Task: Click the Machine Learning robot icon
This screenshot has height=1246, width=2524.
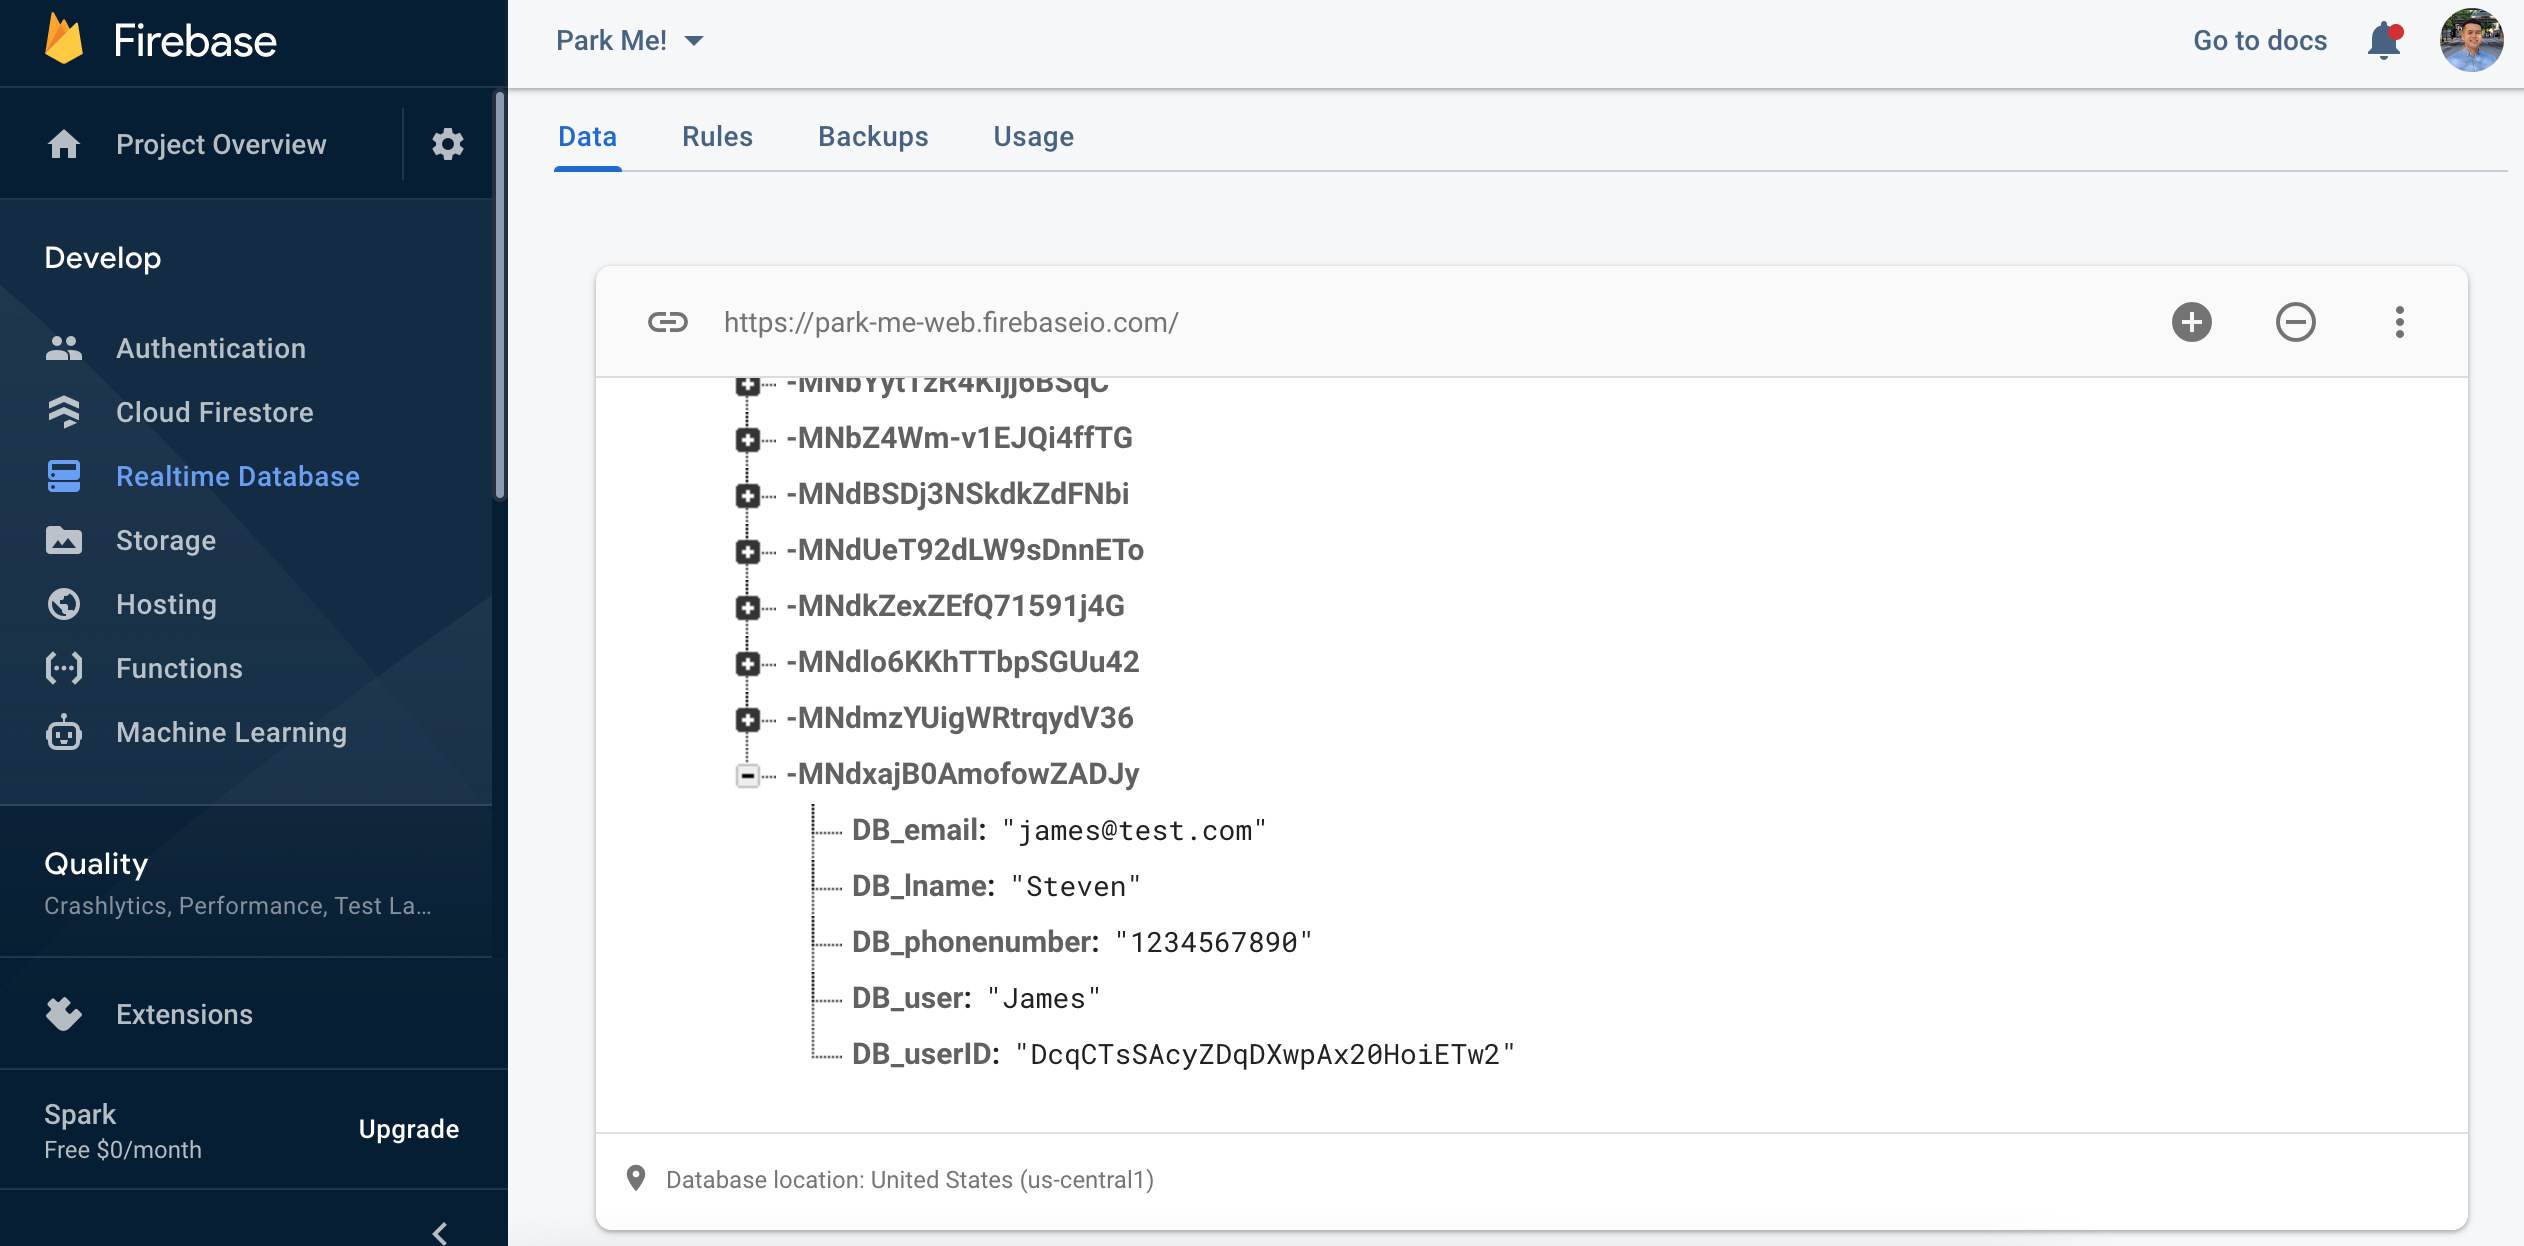Action: pos(64,732)
